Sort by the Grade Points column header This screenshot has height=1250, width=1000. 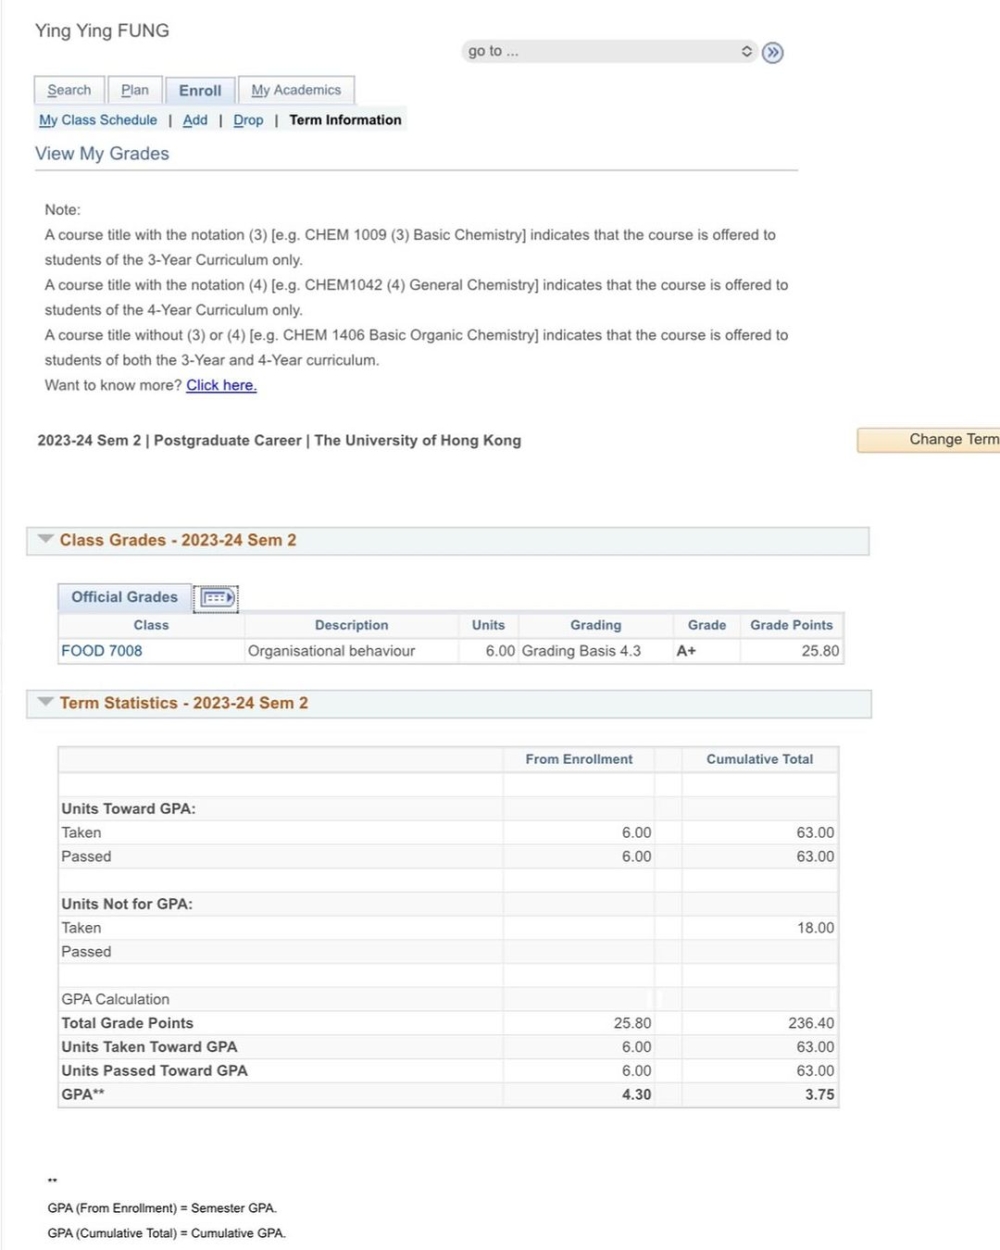pos(791,625)
